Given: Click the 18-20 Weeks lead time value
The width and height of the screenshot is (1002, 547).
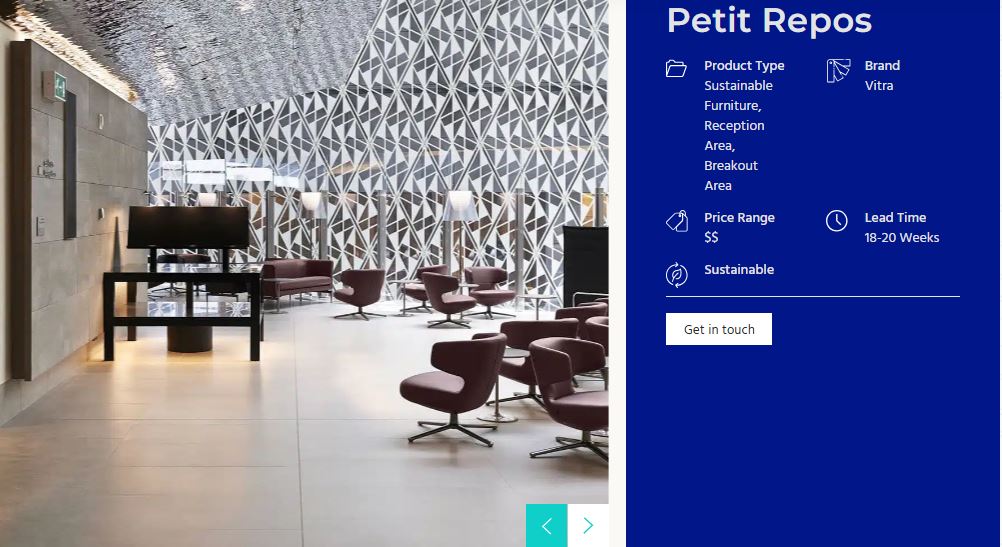Looking at the screenshot, I should (902, 238).
